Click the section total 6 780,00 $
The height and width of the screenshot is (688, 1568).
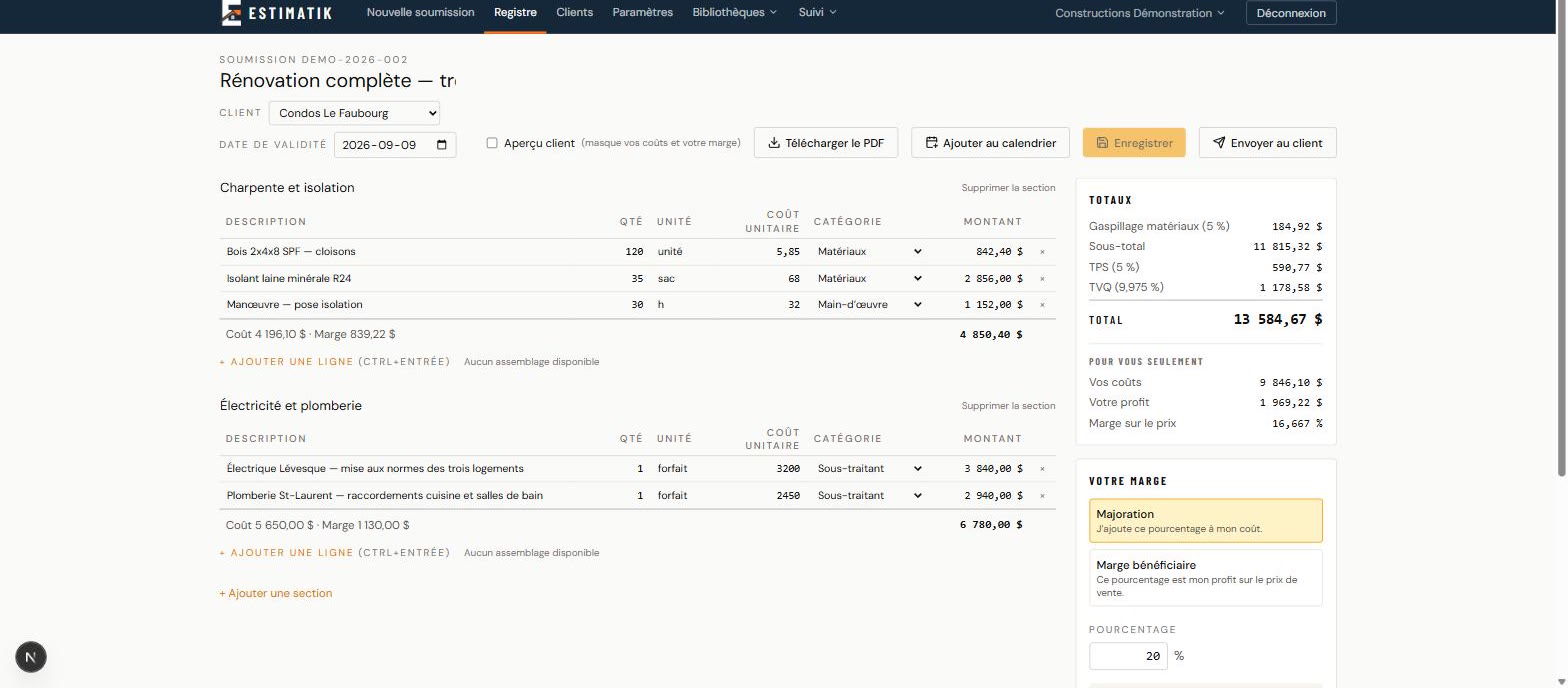coord(991,525)
